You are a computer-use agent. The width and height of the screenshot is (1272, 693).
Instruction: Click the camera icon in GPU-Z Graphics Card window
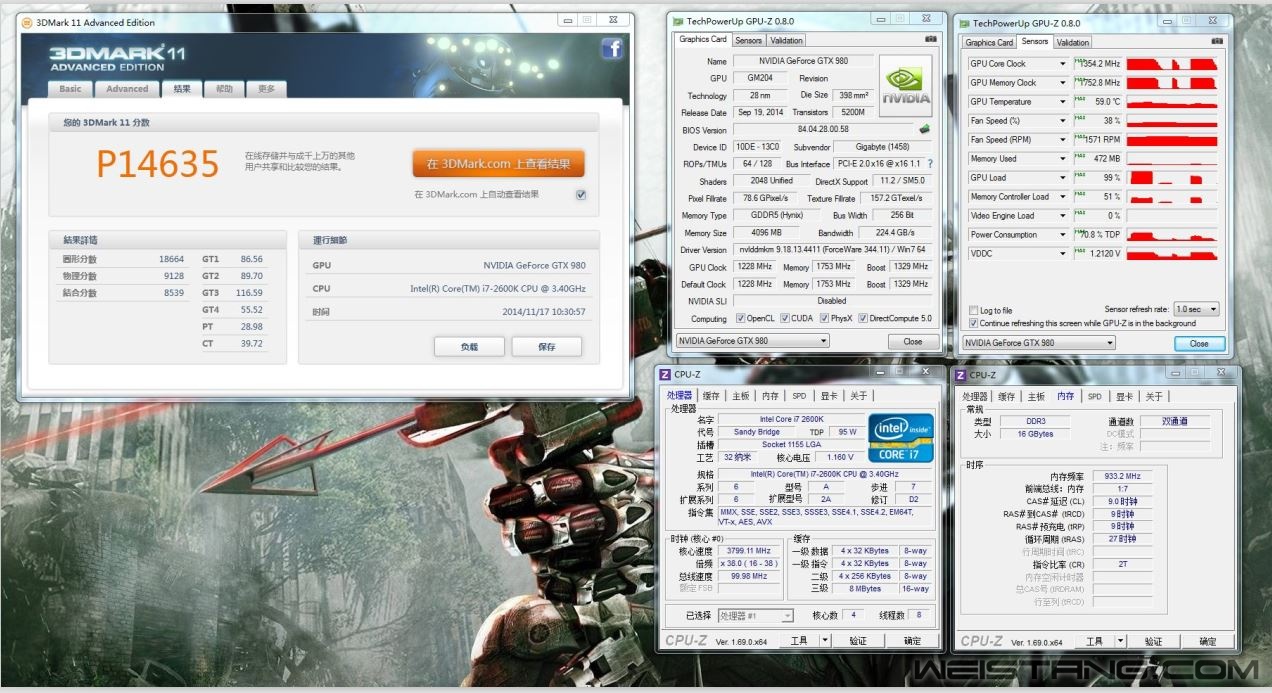click(931, 40)
